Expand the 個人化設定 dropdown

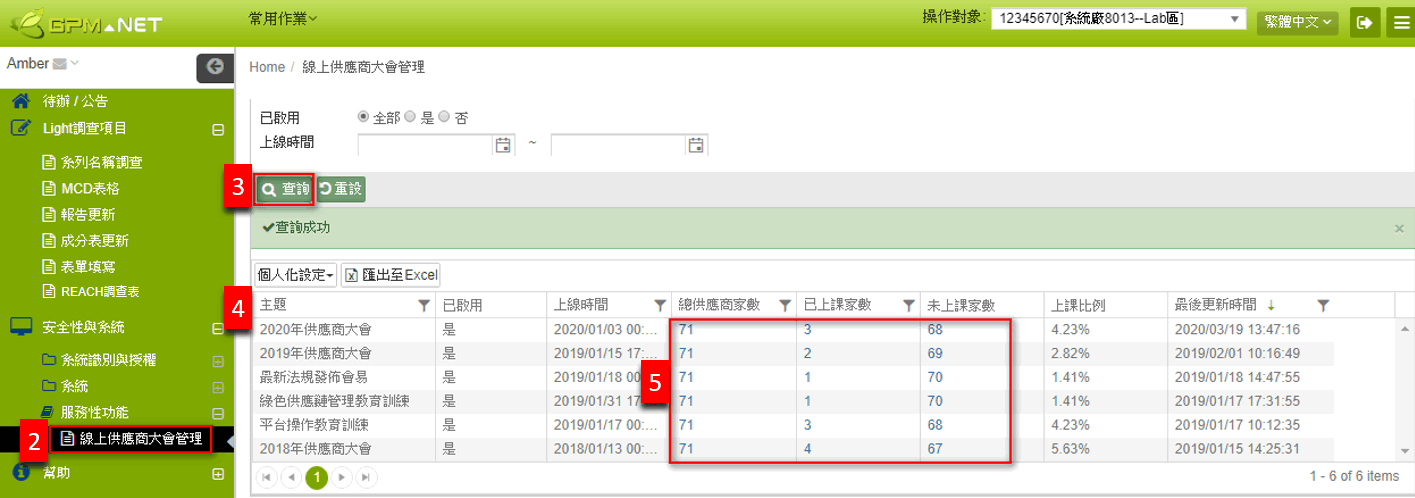(x=295, y=275)
